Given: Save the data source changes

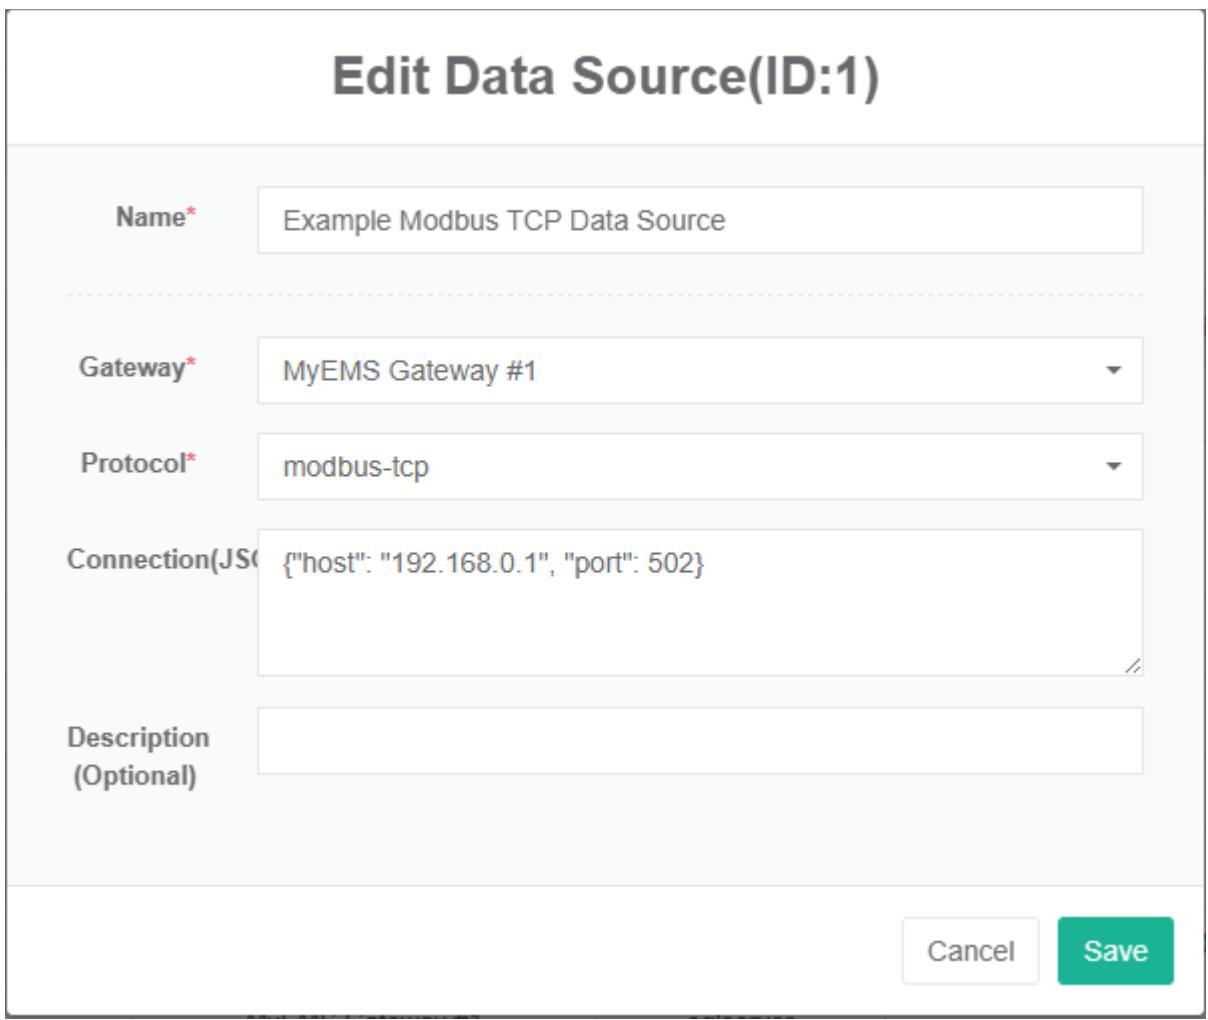Looking at the screenshot, I should tap(1115, 951).
